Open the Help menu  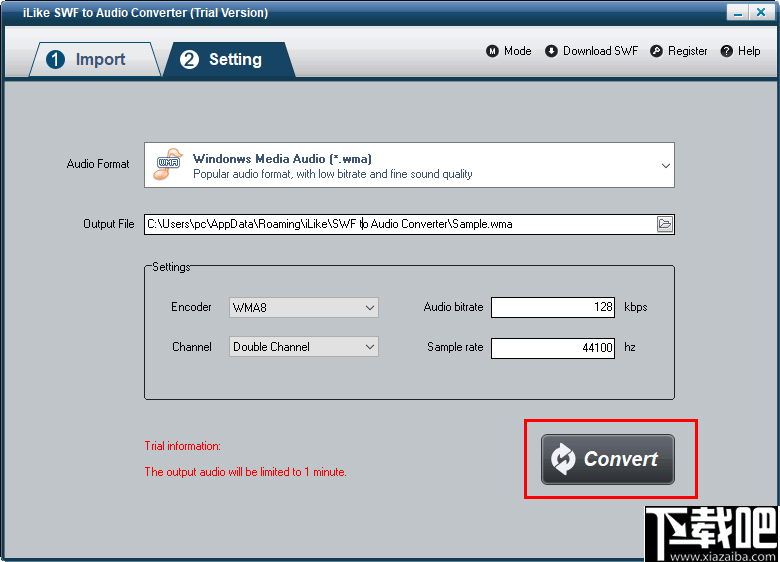point(741,51)
